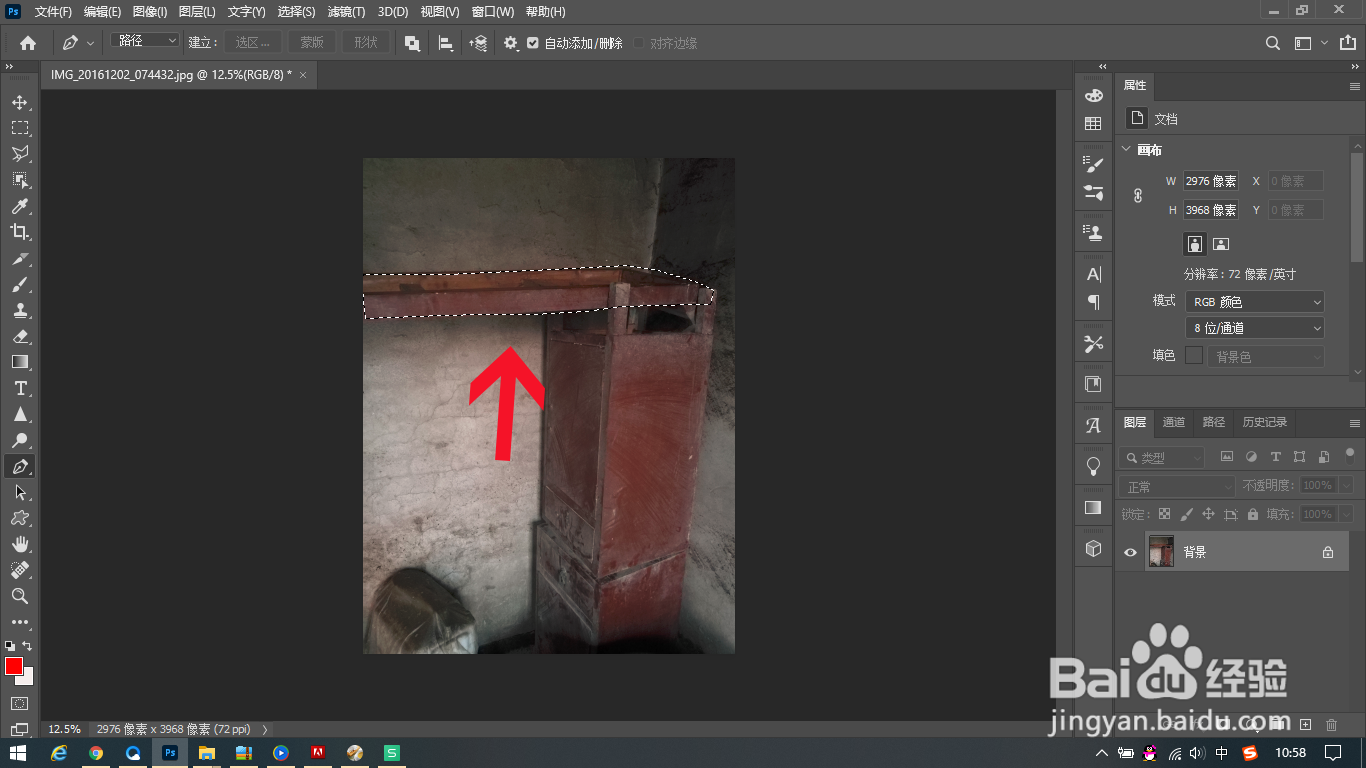
Task: Open the 正常 blending mode dropdown
Action: [x=1175, y=485]
